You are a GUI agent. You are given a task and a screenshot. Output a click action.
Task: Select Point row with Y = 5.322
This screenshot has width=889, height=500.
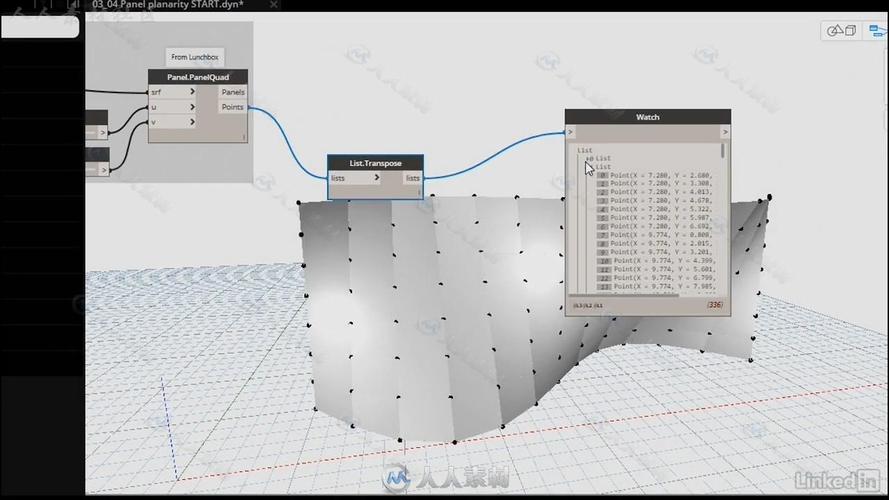click(x=655, y=209)
